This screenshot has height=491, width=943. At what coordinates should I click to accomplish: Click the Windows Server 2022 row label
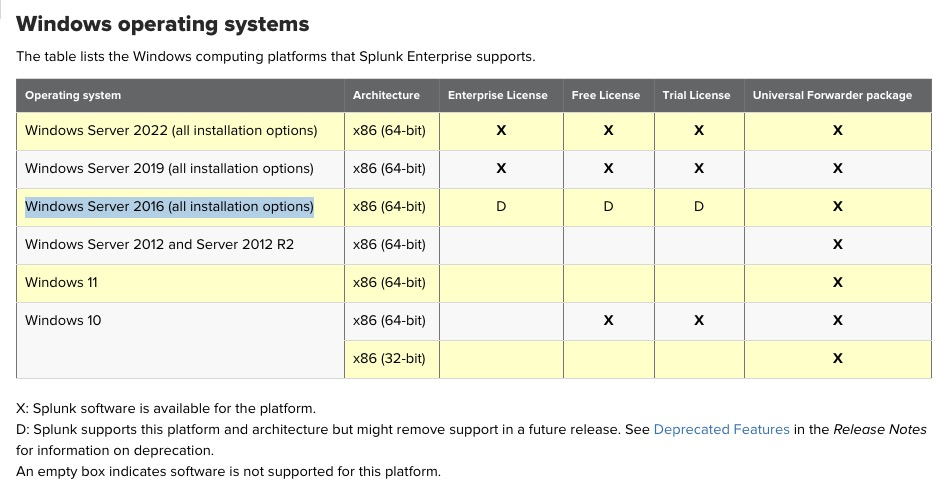click(171, 130)
